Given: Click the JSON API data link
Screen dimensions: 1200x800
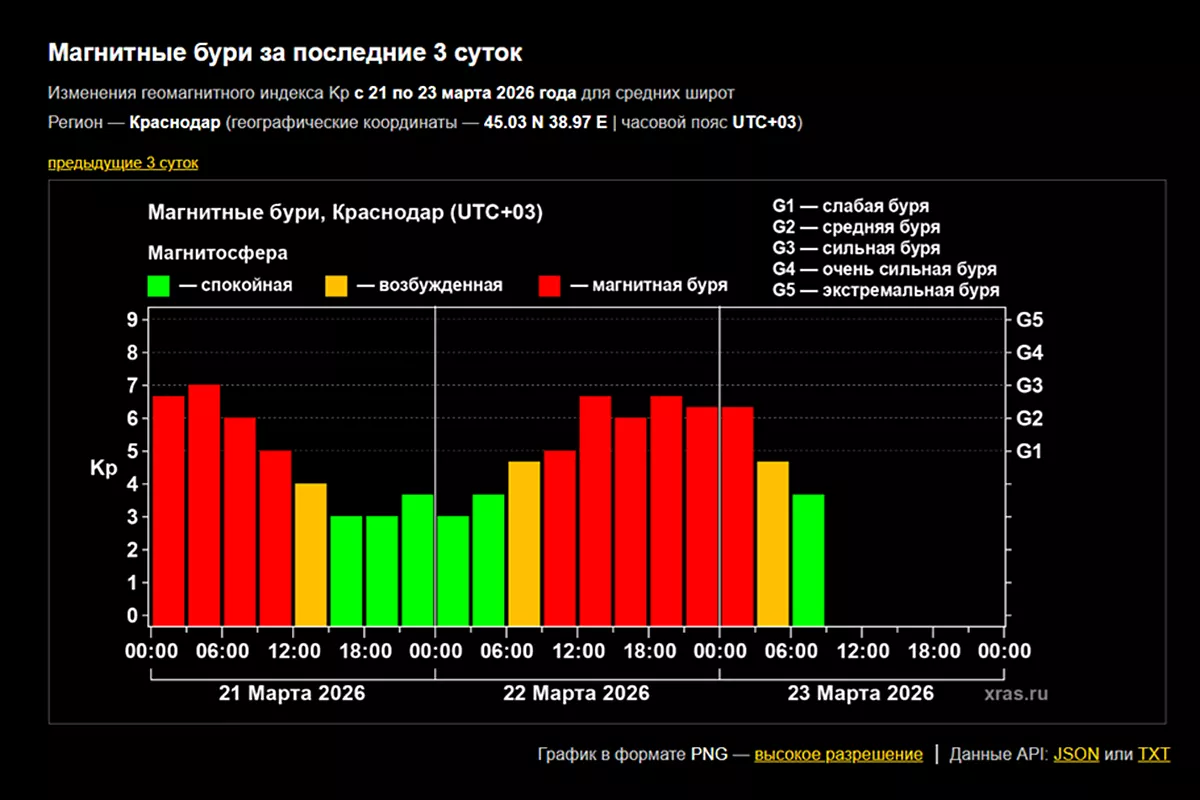Looking at the screenshot, I should pyautogui.click(x=1076, y=754).
